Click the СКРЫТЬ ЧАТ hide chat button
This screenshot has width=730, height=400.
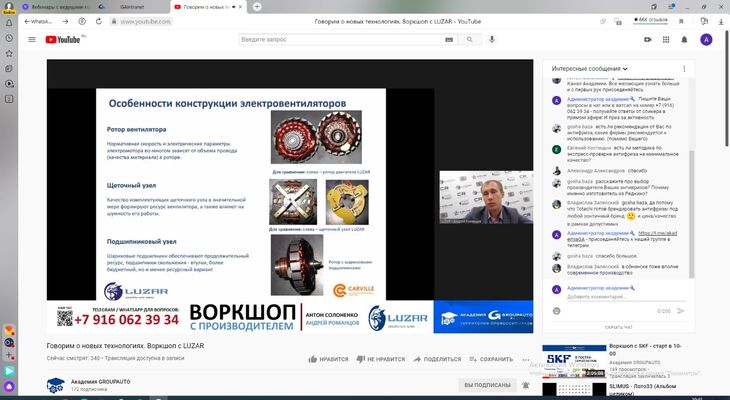click(x=618, y=327)
